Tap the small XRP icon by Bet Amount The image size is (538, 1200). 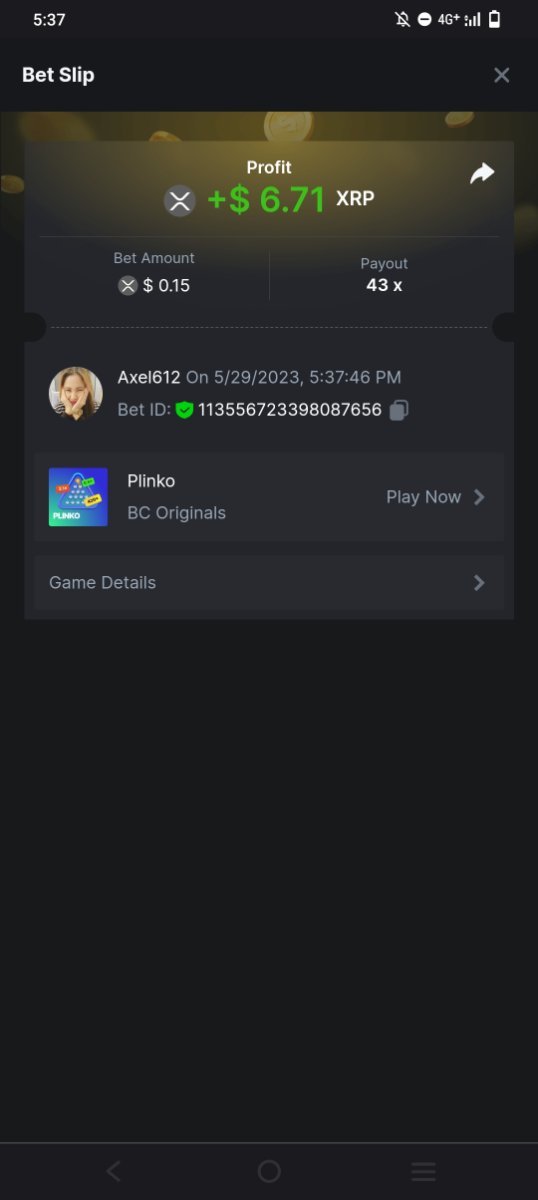[128, 286]
